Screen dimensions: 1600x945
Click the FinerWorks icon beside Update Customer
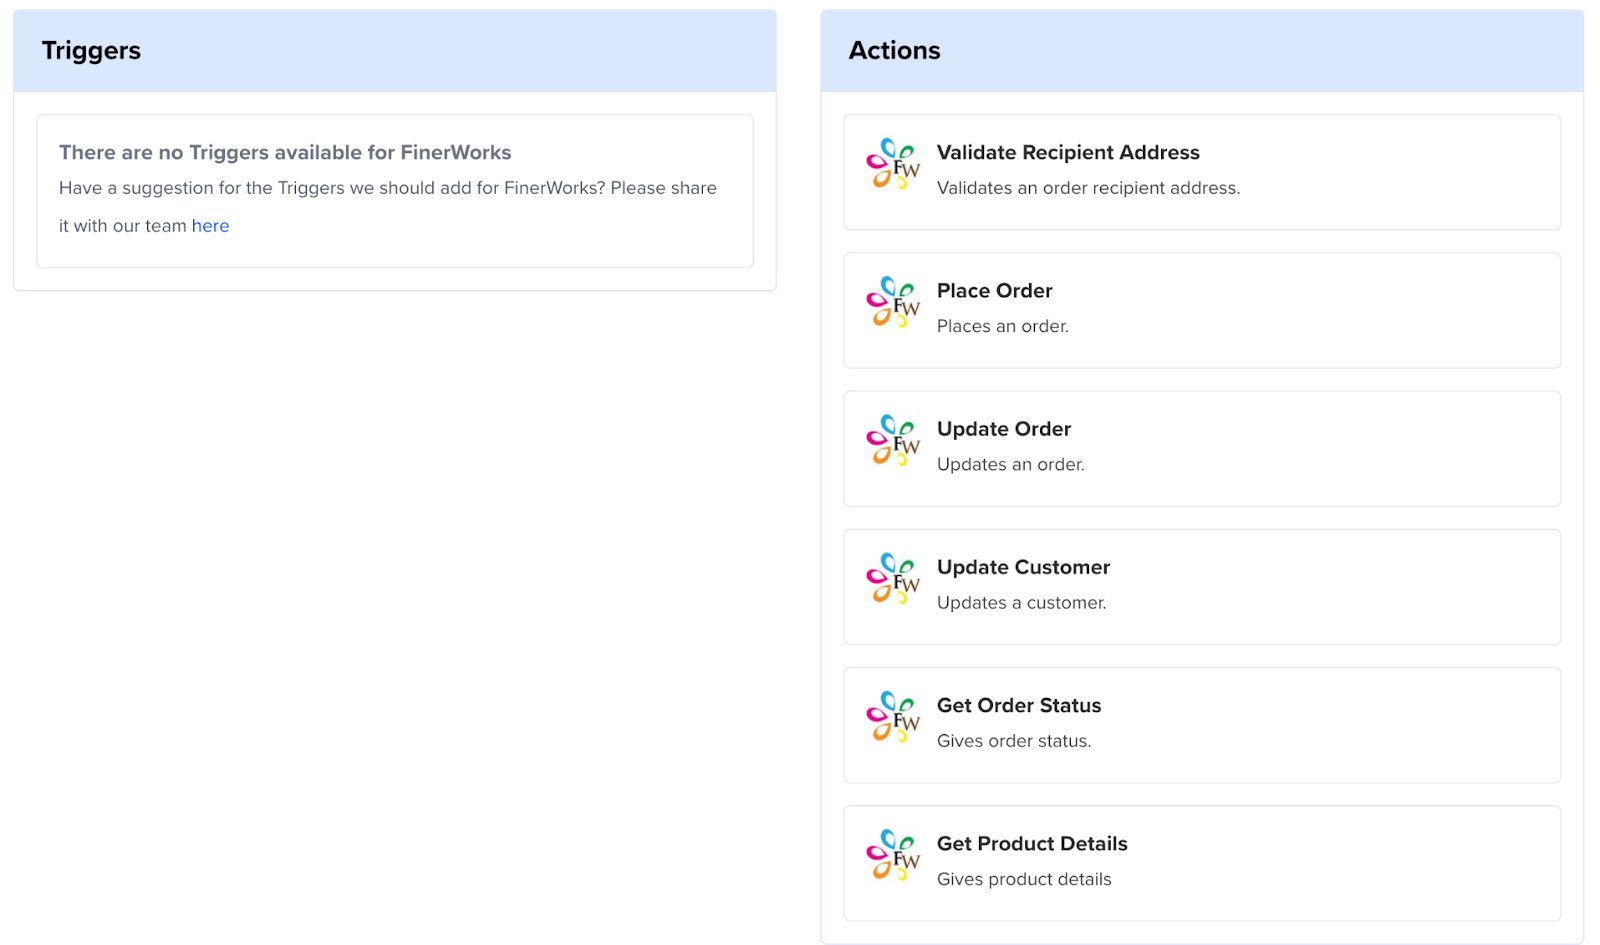point(892,578)
